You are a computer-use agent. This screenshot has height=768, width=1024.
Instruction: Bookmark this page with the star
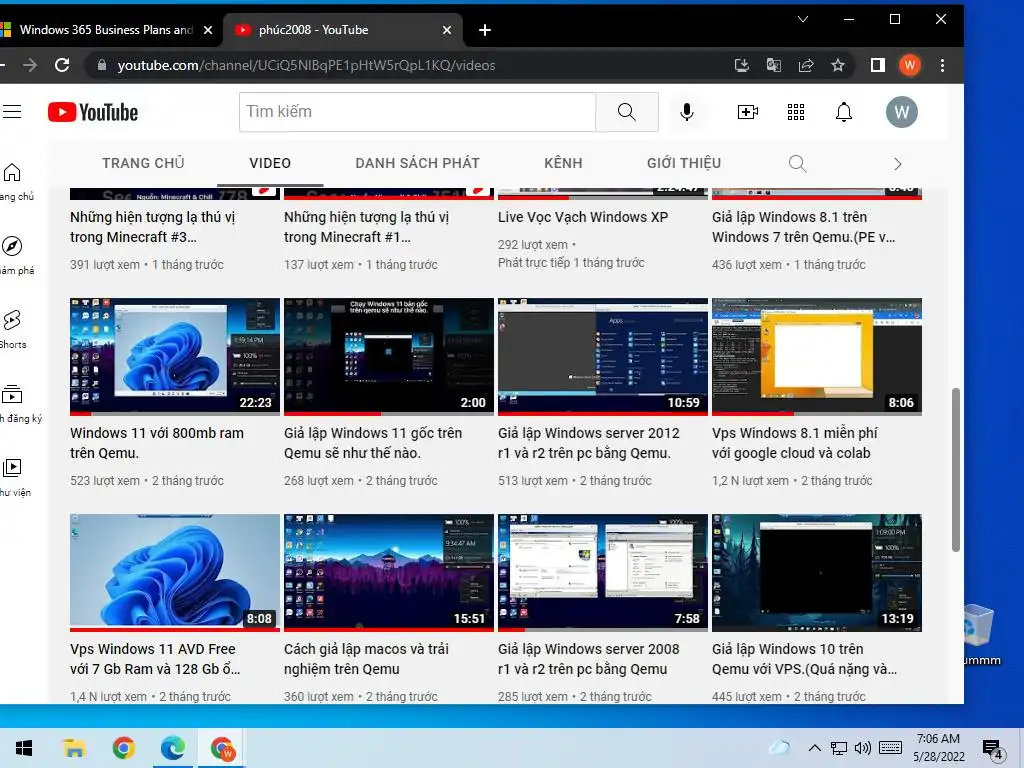pos(837,65)
